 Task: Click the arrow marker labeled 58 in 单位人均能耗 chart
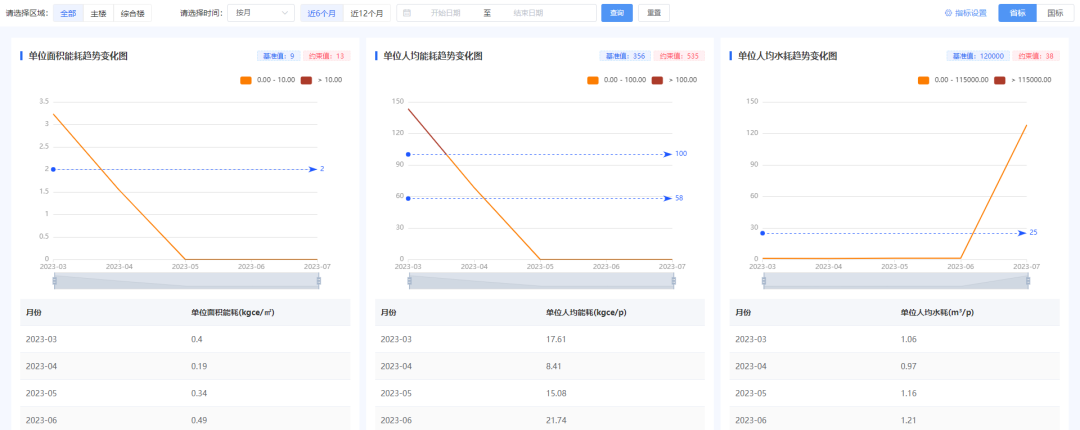click(x=668, y=198)
